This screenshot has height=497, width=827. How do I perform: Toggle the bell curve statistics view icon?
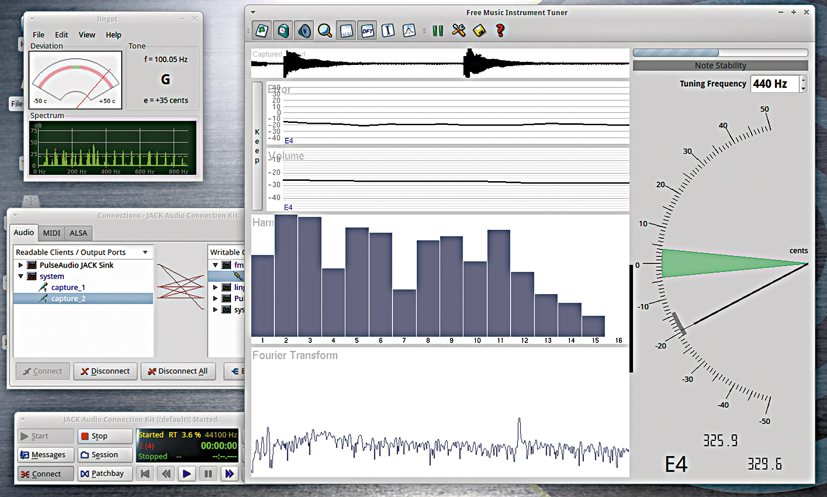pos(409,31)
